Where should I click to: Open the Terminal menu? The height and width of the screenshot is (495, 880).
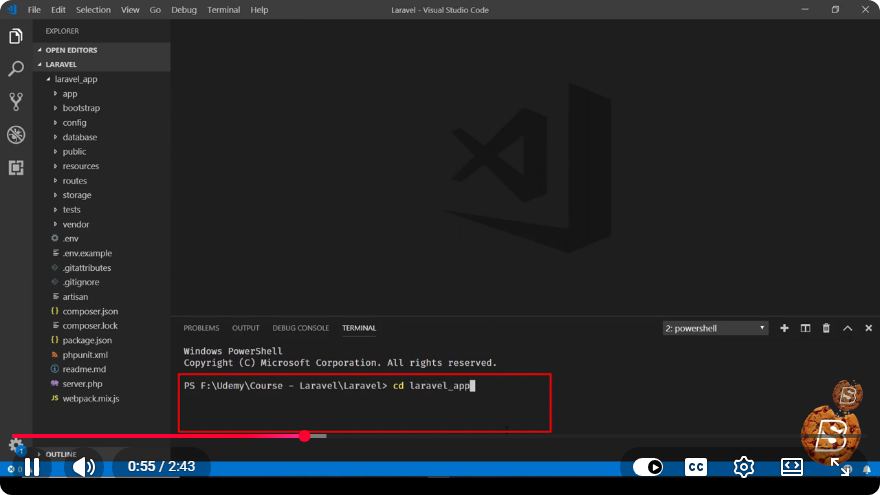click(x=224, y=10)
